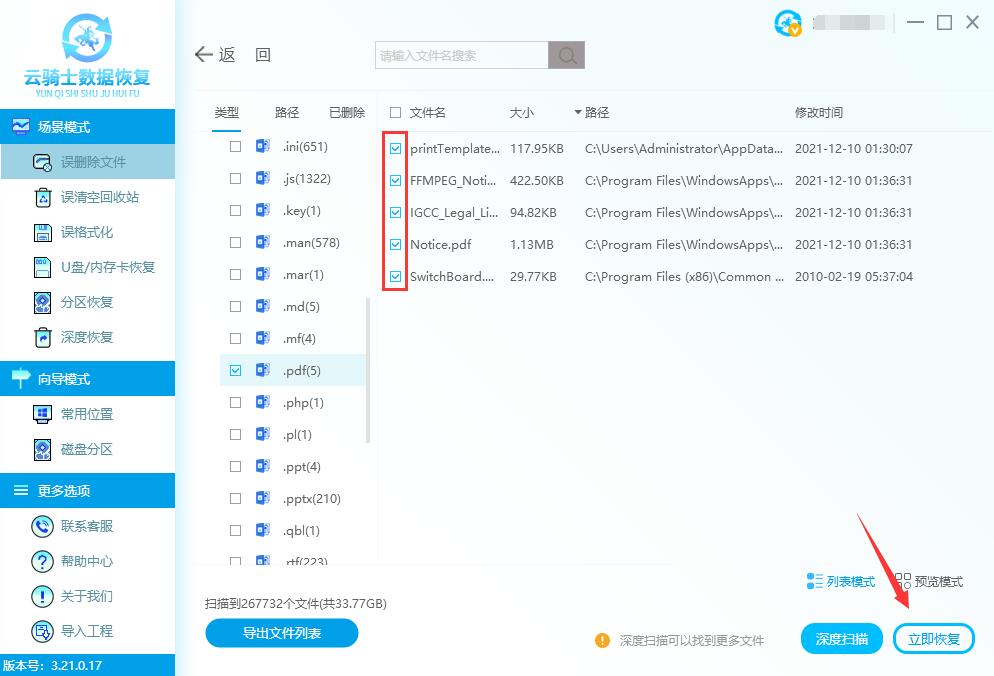This screenshot has width=994, height=676.
Task: Click the Notice.pdf file name
Action: pos(441,244)
